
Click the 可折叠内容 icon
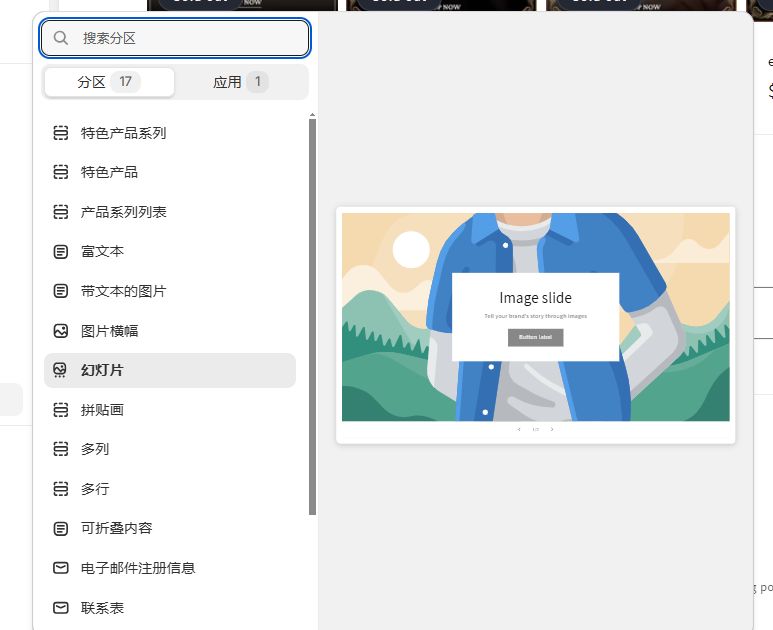point(61,528)
